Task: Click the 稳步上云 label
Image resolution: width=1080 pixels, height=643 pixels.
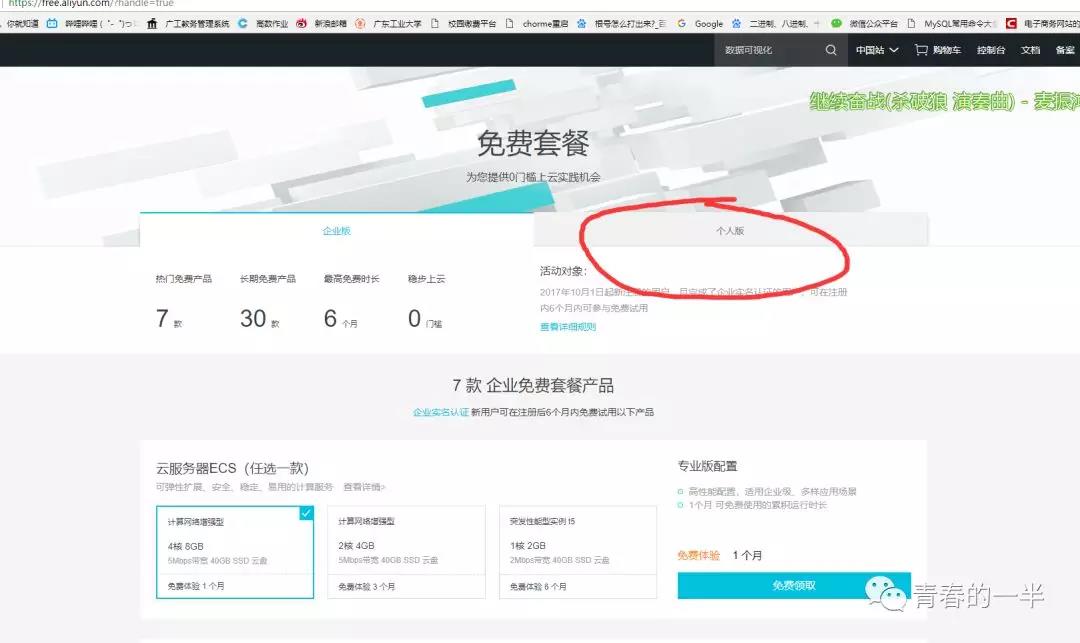Action: (x=426, y=279)
